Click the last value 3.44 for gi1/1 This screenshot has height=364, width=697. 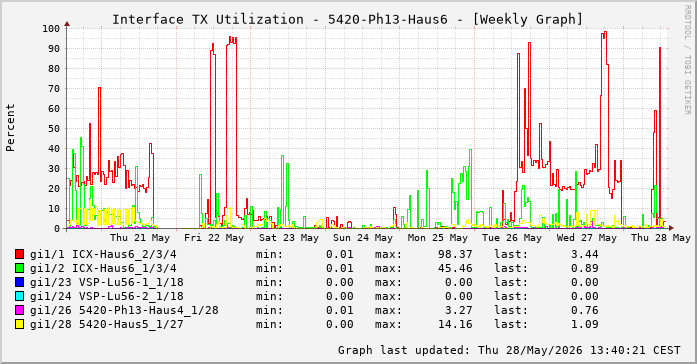tap(585, 255)
